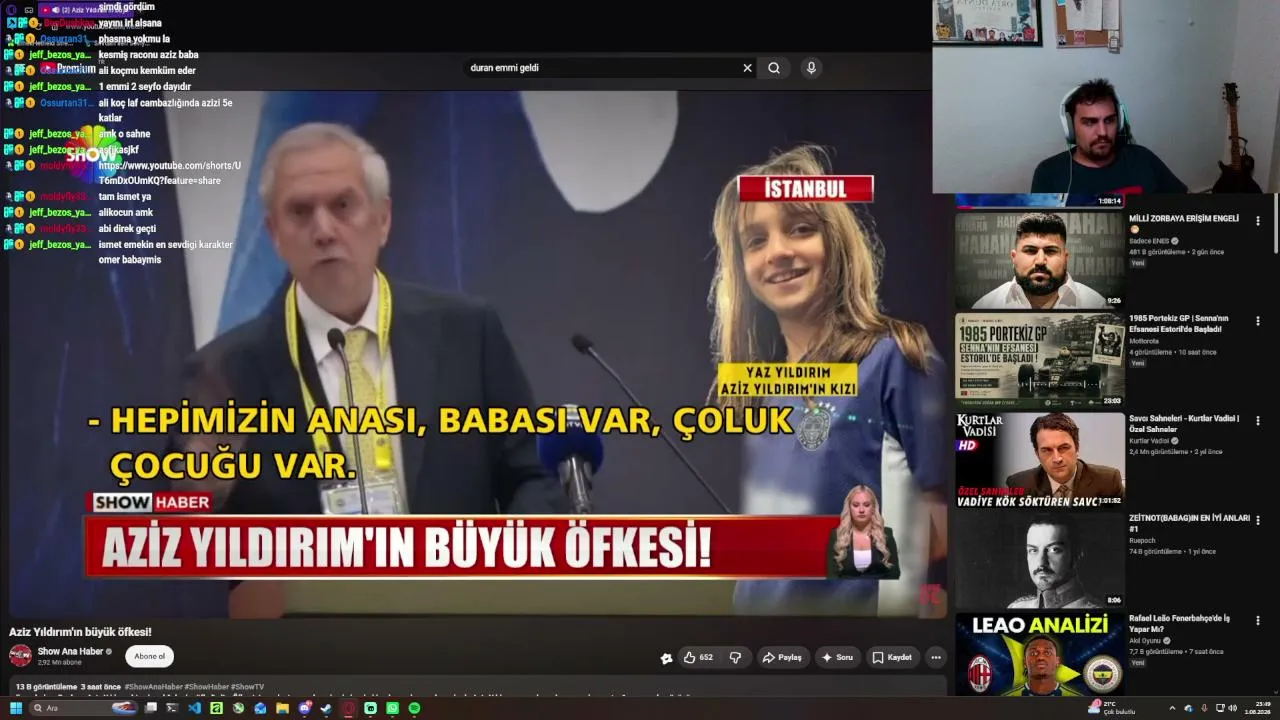The height and width of the screenshot is (720, 1280).
Task: Switch to Opera GX in the taskbar
Action: [x=349, y=708]
